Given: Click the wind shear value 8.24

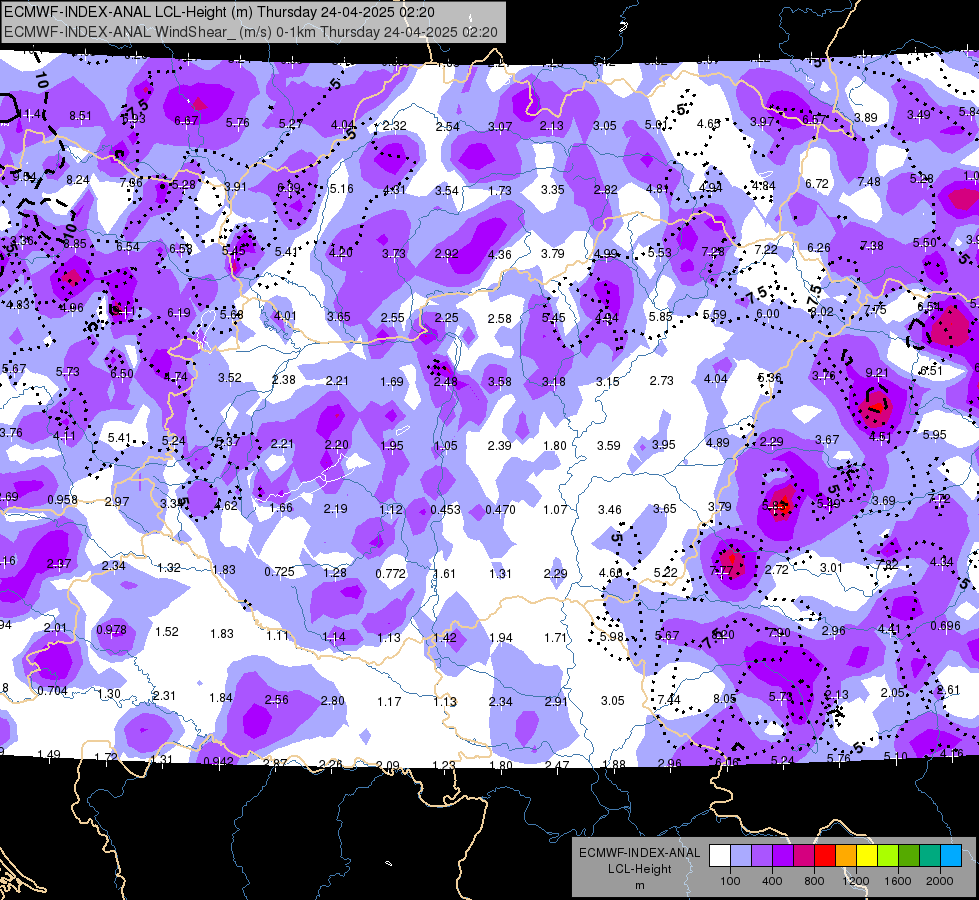Looking at the screenshot, I should coord(78,180).
